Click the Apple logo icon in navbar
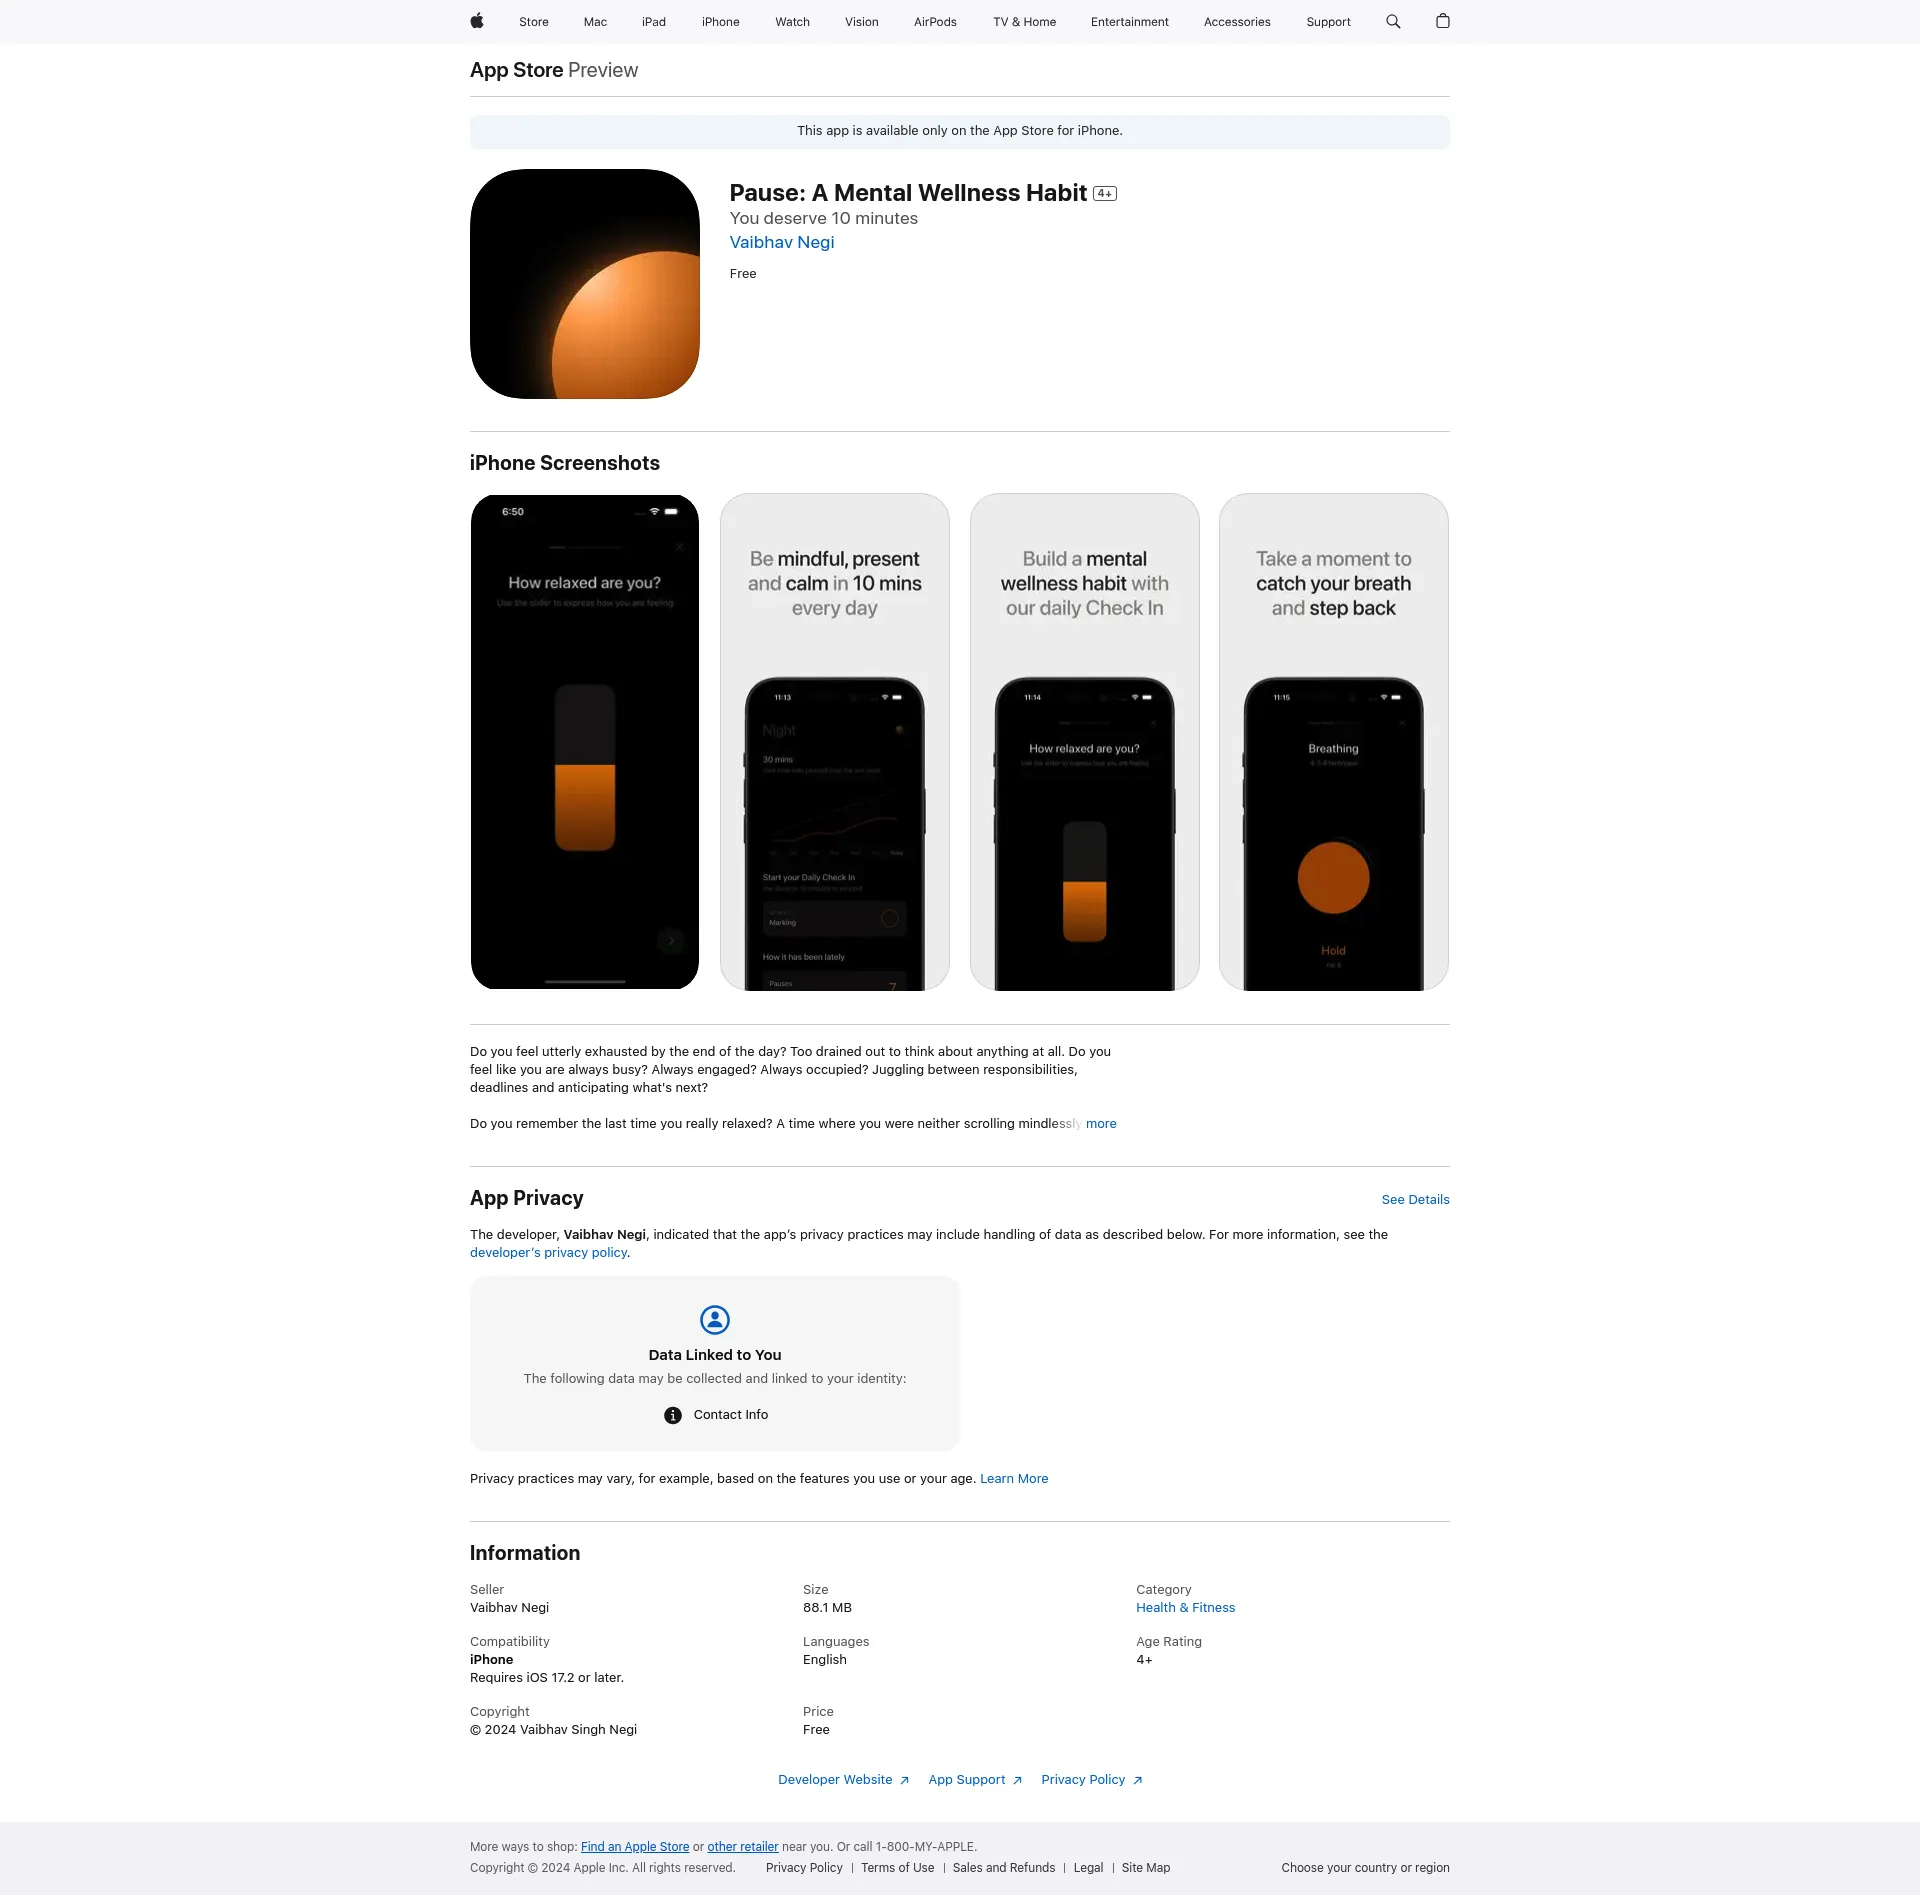 pyautogui.click(x=477, y=21)
